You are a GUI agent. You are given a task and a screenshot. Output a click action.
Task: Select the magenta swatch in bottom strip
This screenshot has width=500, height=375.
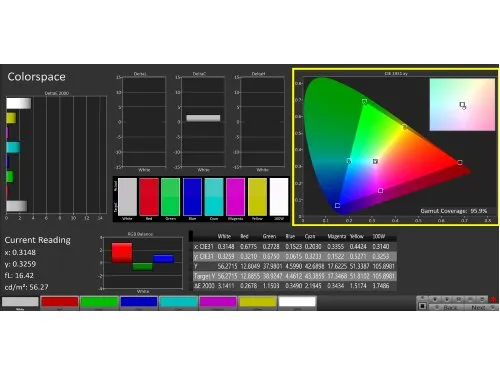[x=218, y=302]
